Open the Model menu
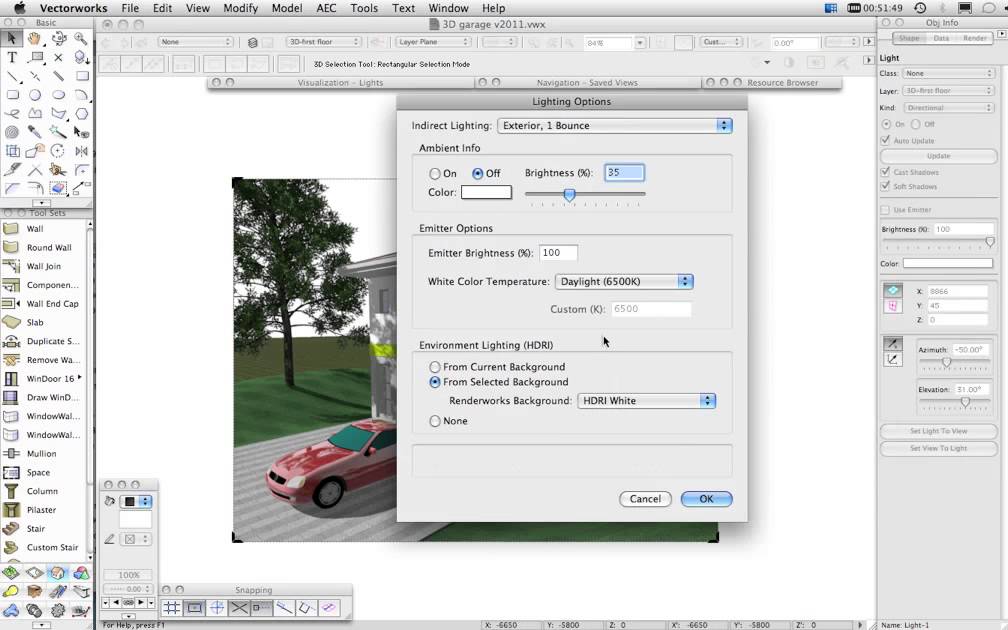1008x630 pixels. (287, 8)
